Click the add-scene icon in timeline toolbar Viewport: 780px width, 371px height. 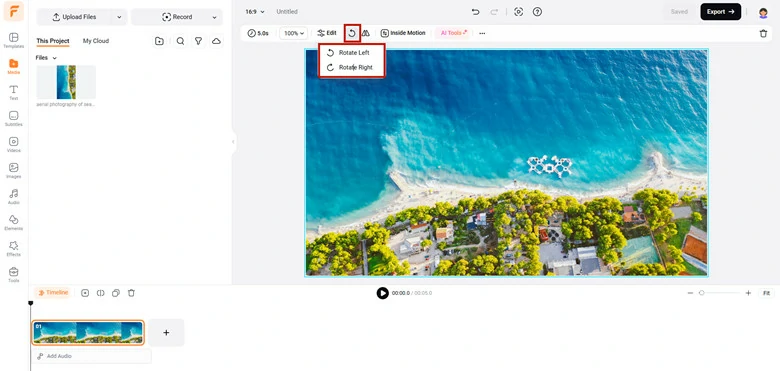click(x=85, y=293)
